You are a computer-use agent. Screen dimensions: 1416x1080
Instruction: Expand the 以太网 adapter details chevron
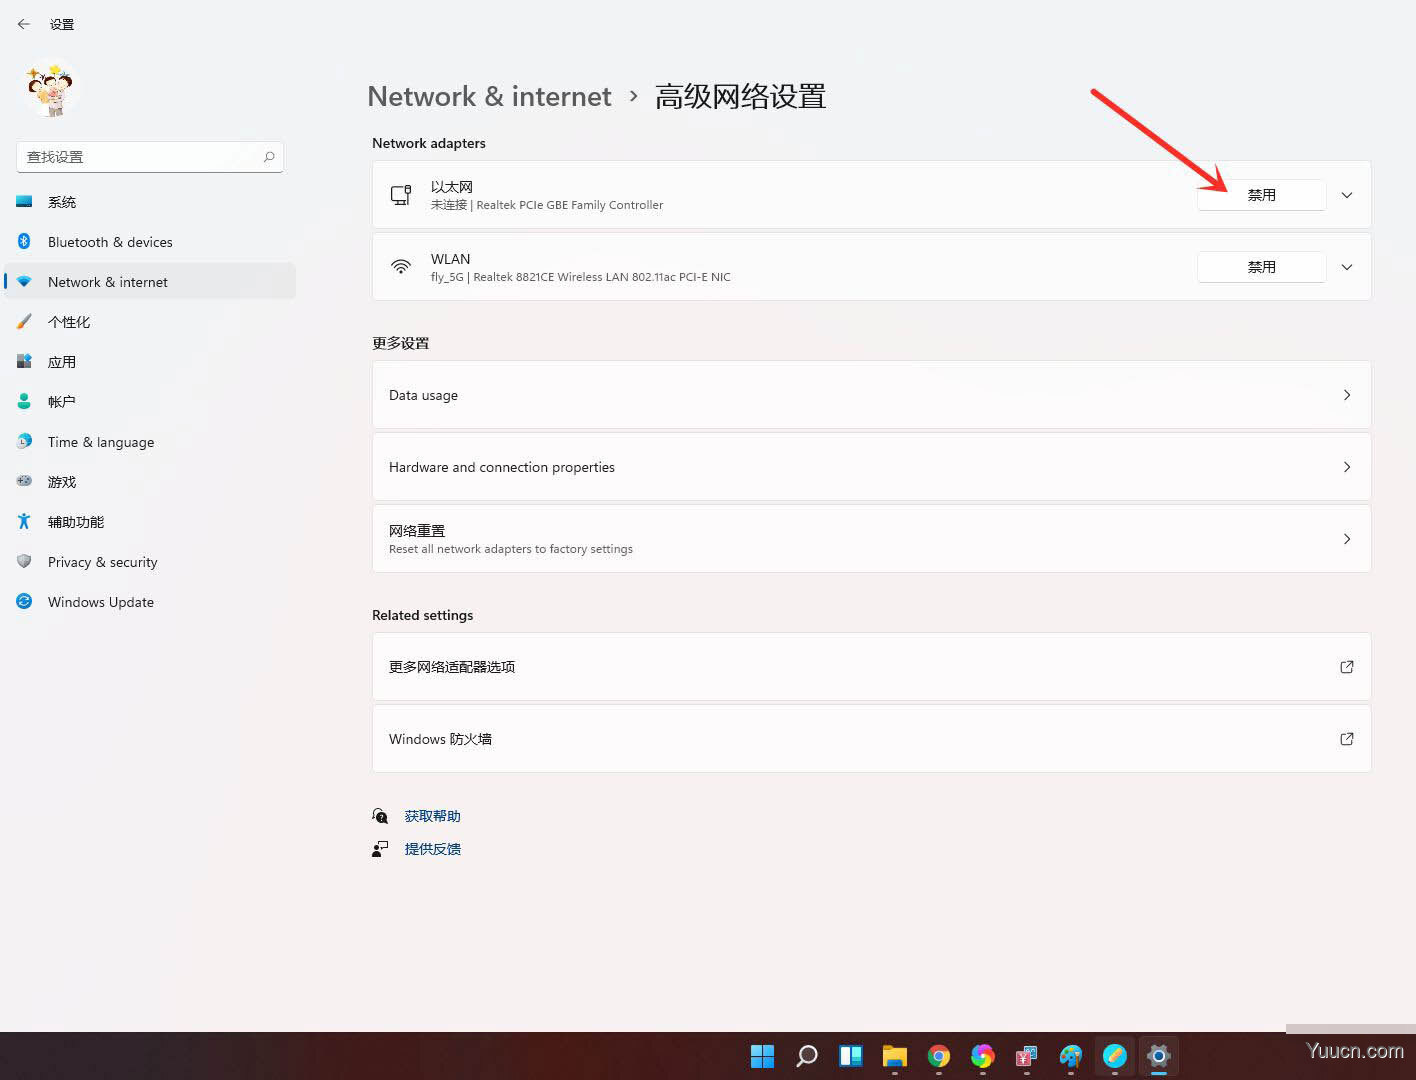point(1347,195)
